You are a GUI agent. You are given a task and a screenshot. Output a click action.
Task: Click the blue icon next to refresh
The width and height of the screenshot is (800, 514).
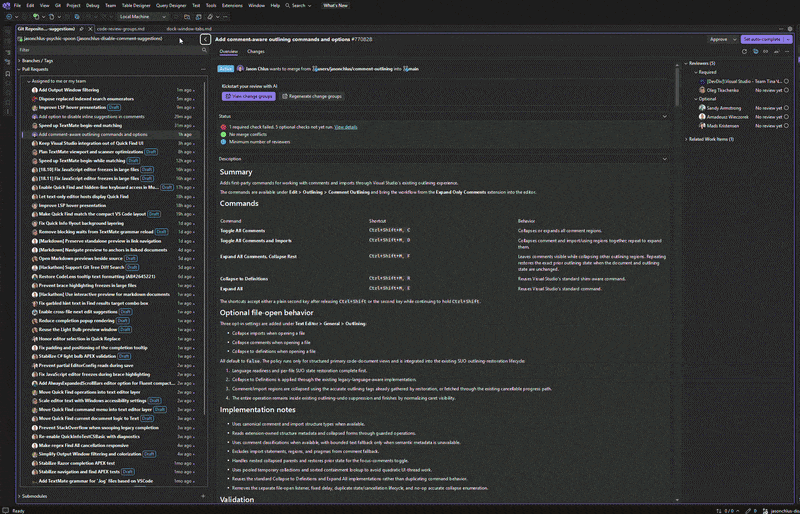click(x=755, y=52)
